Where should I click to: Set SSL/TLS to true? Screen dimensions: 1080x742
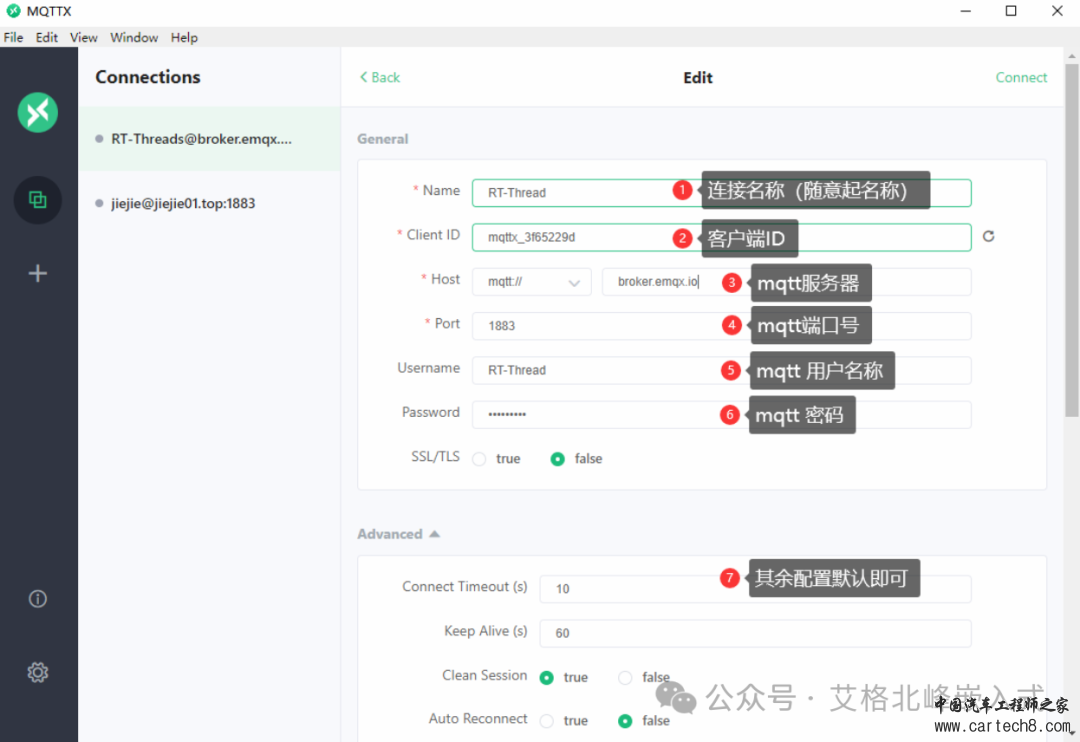[479, 459]
